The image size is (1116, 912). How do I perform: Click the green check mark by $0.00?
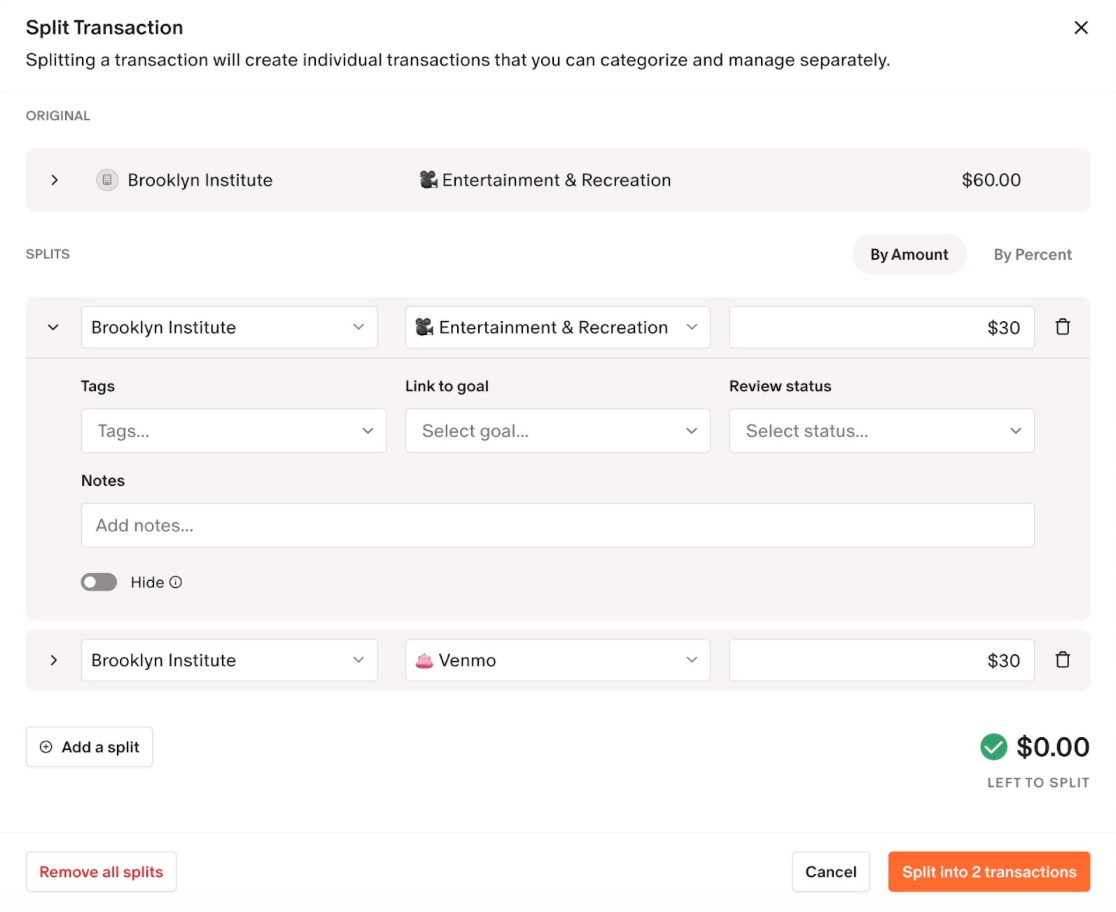coord(993,747)
